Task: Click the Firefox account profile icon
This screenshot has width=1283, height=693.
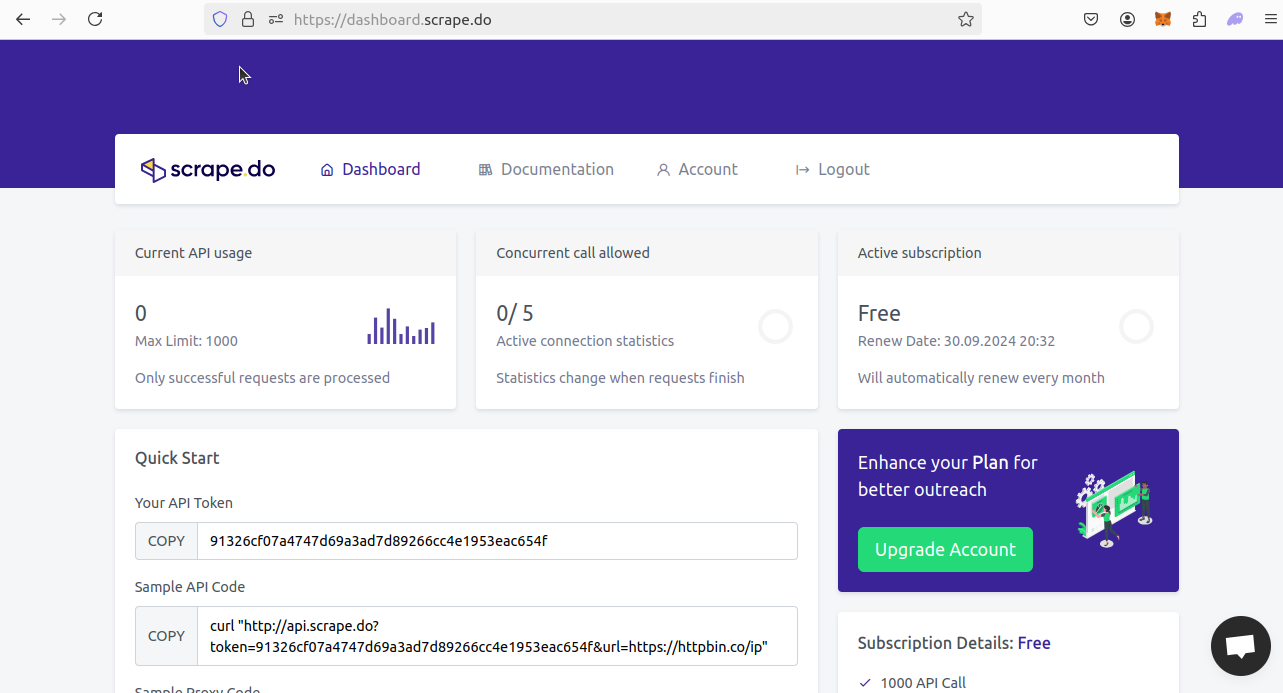Action: pos(1127,19)
